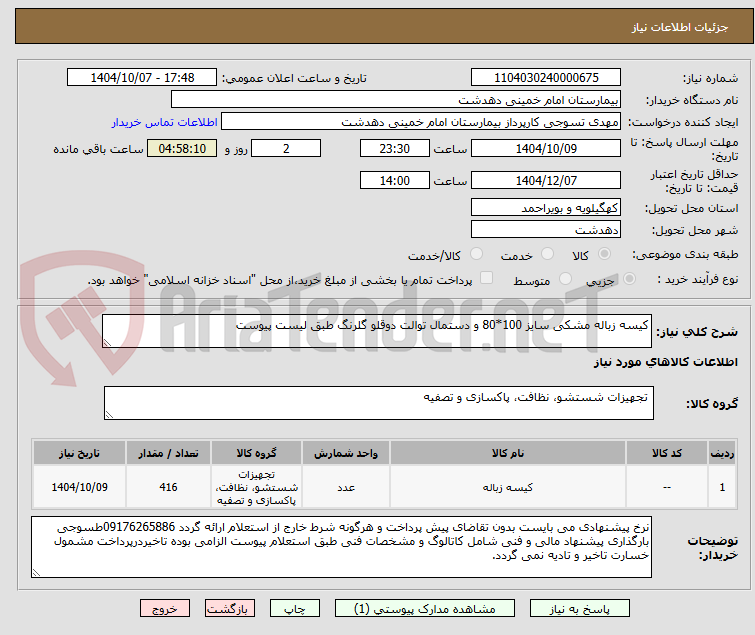Click the deadline time field 23:30
The height and width of the screenshot is (635, 755).
pos(395,148)
